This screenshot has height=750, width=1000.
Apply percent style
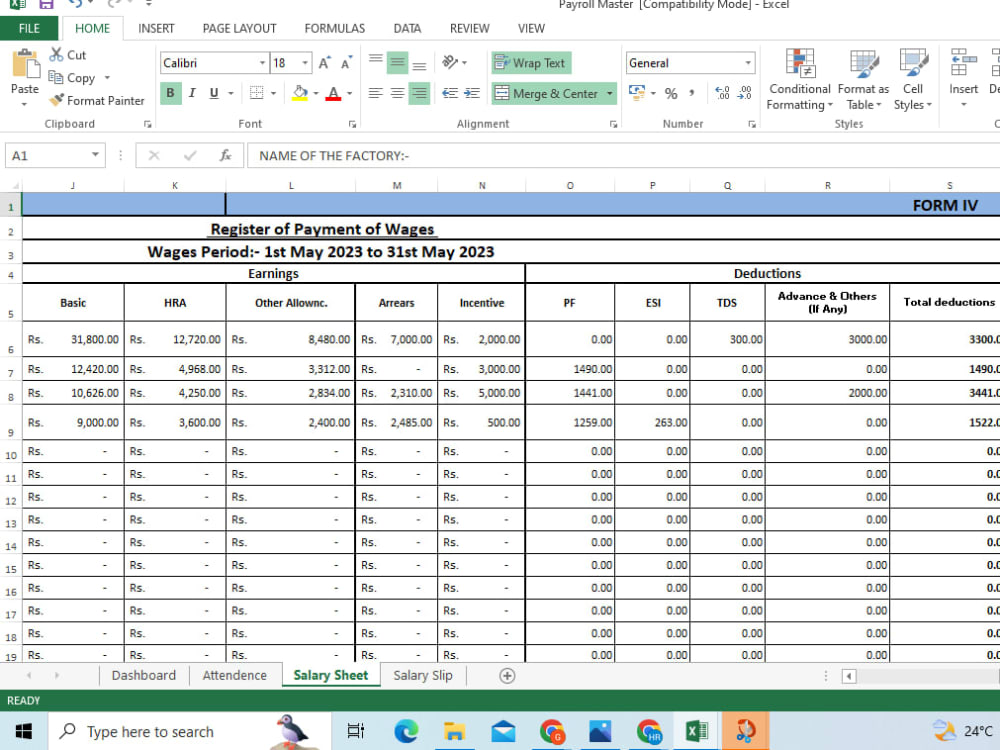tap(671, 93)
